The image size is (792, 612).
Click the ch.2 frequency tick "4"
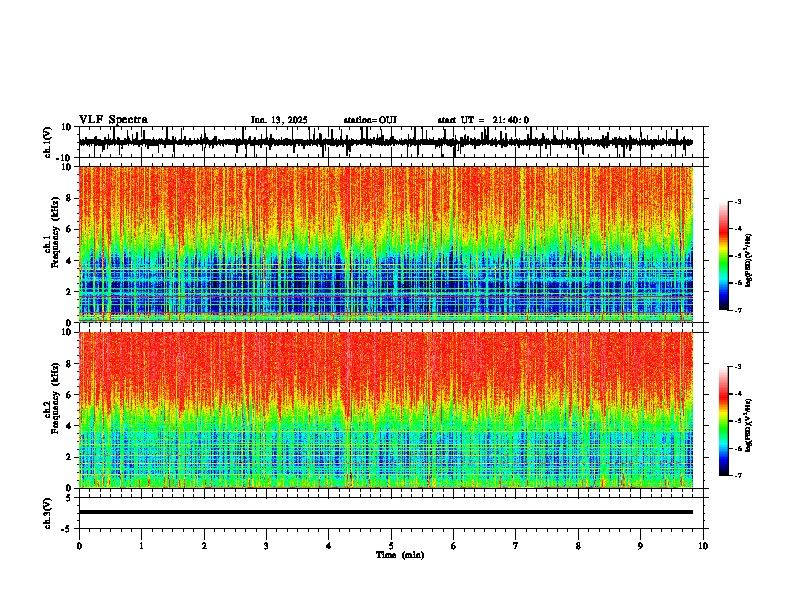point(70,426)
